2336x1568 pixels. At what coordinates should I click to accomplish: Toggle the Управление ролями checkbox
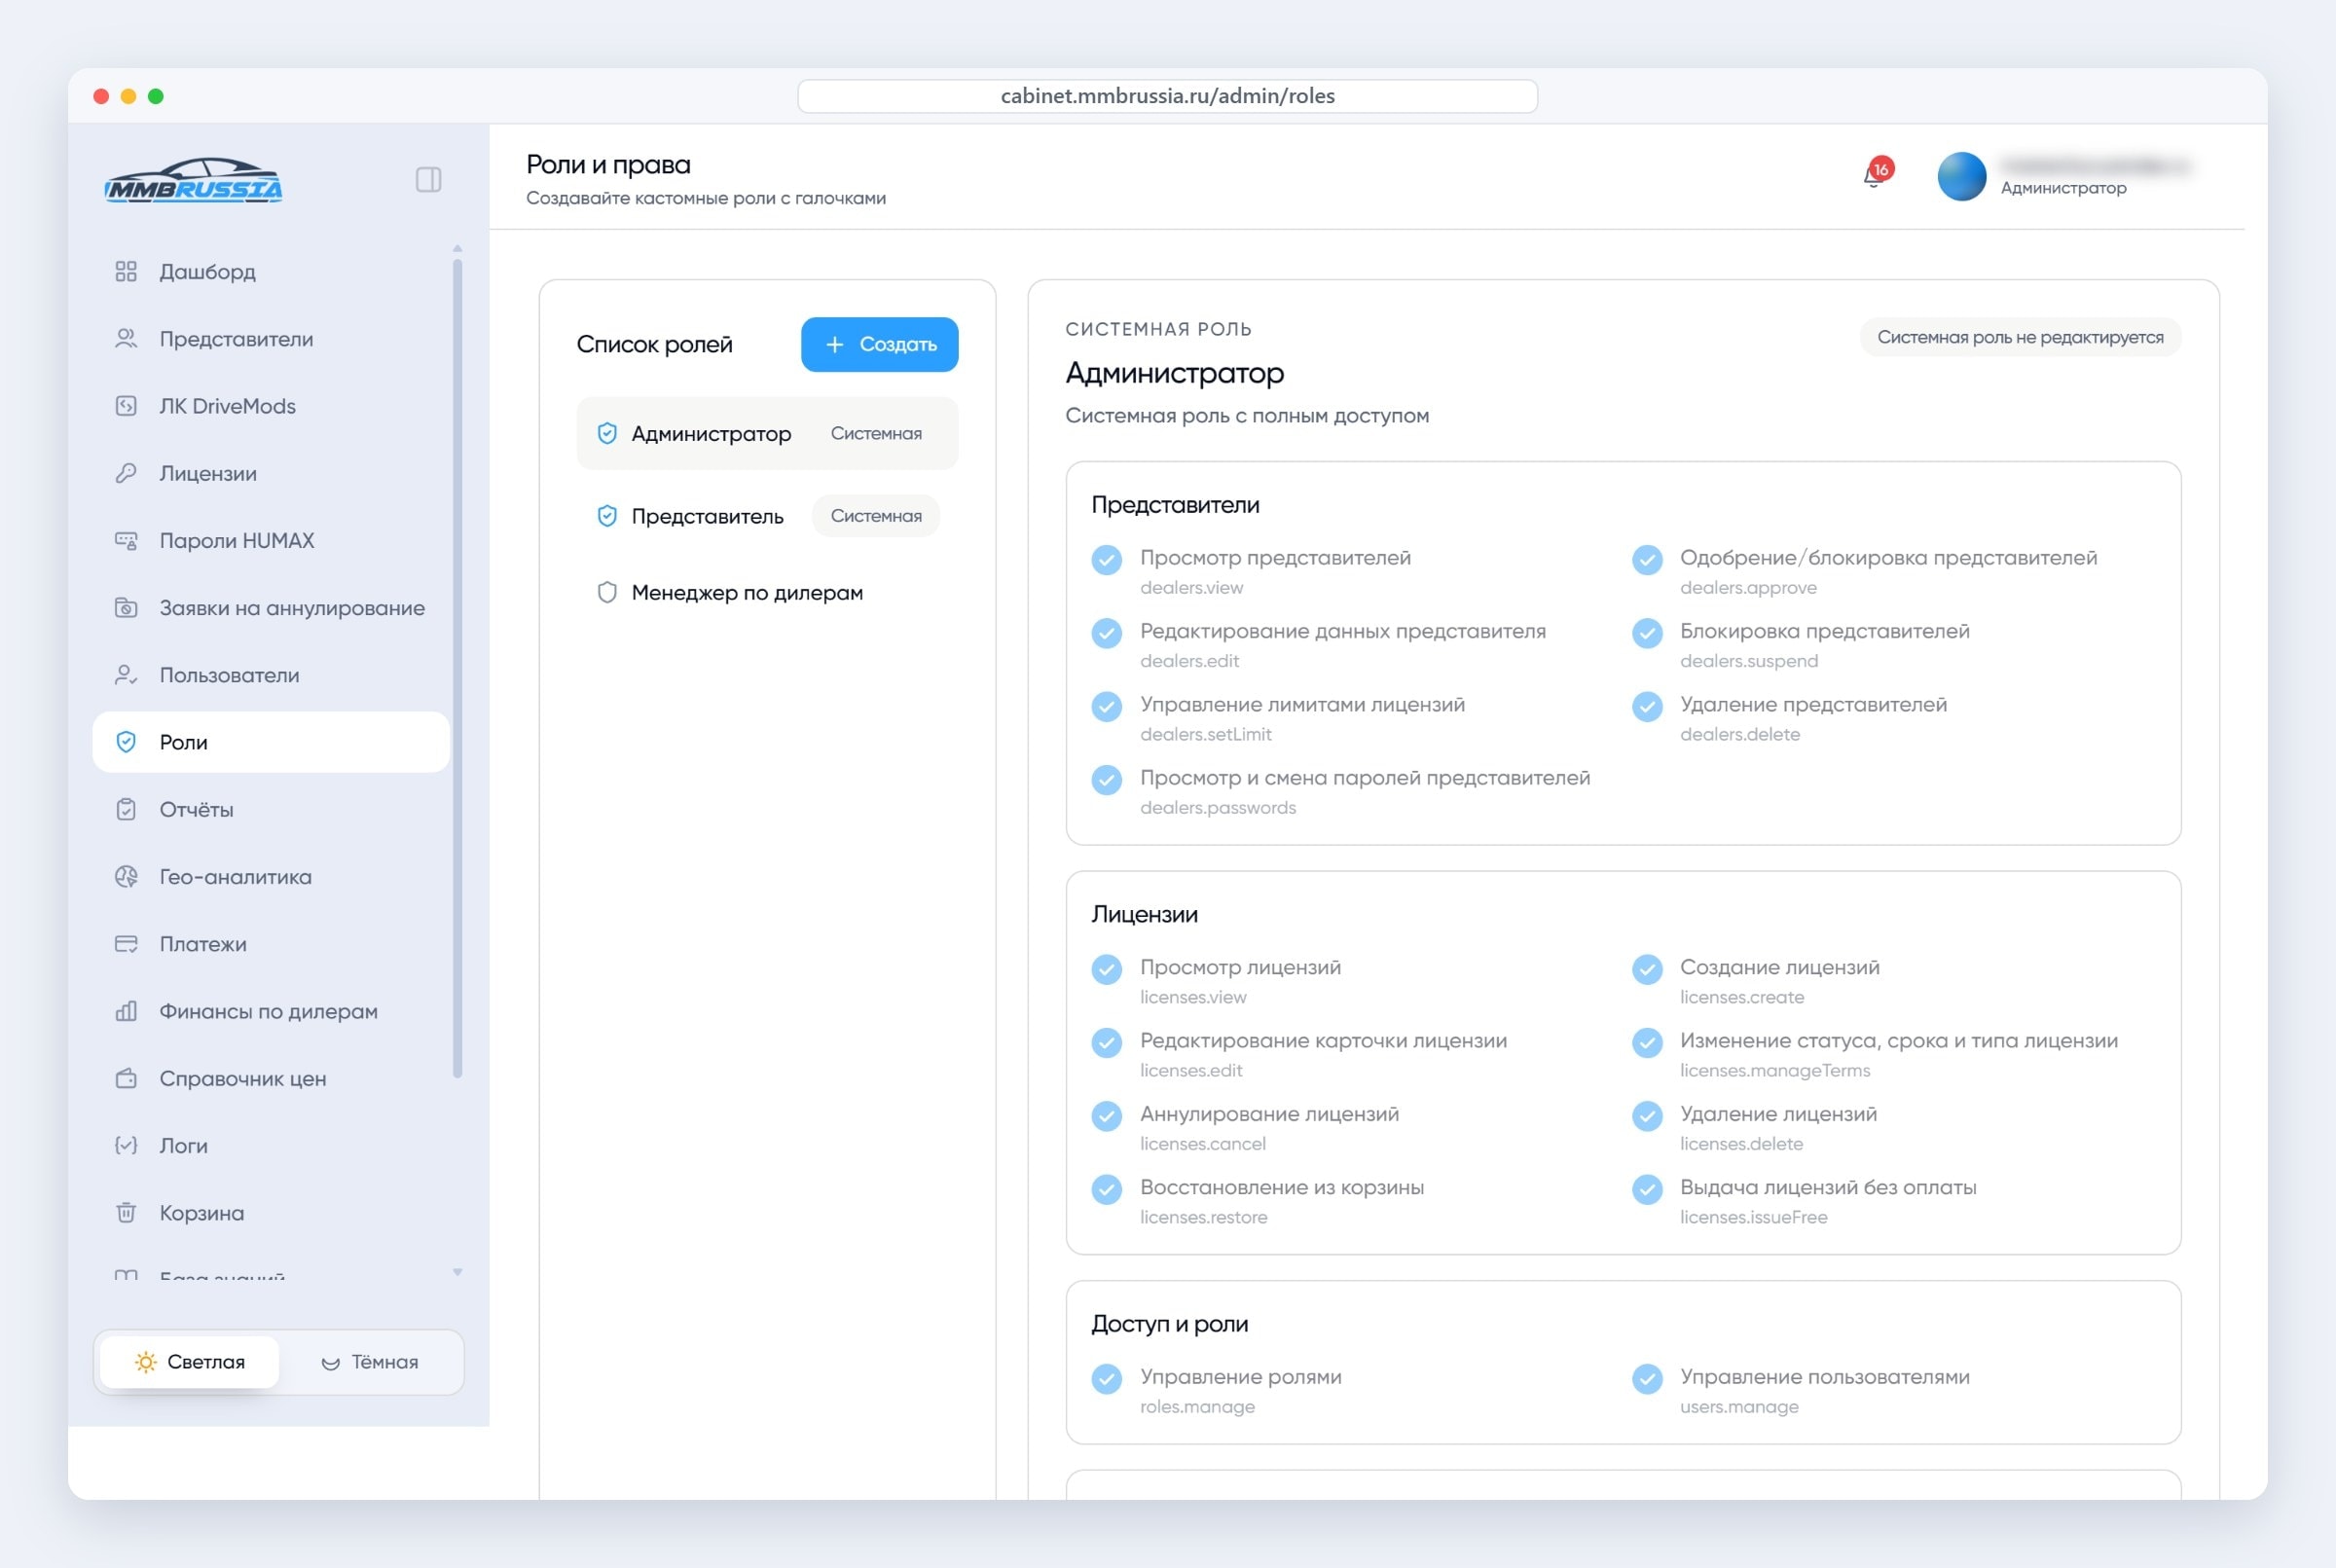pos(1106,1379)
